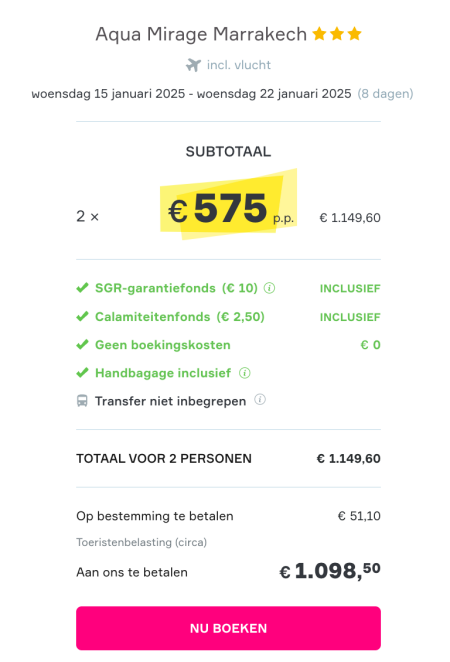Click the airplane icon near incl. vlucht
450x662 pixels.
tap(193, 65)
